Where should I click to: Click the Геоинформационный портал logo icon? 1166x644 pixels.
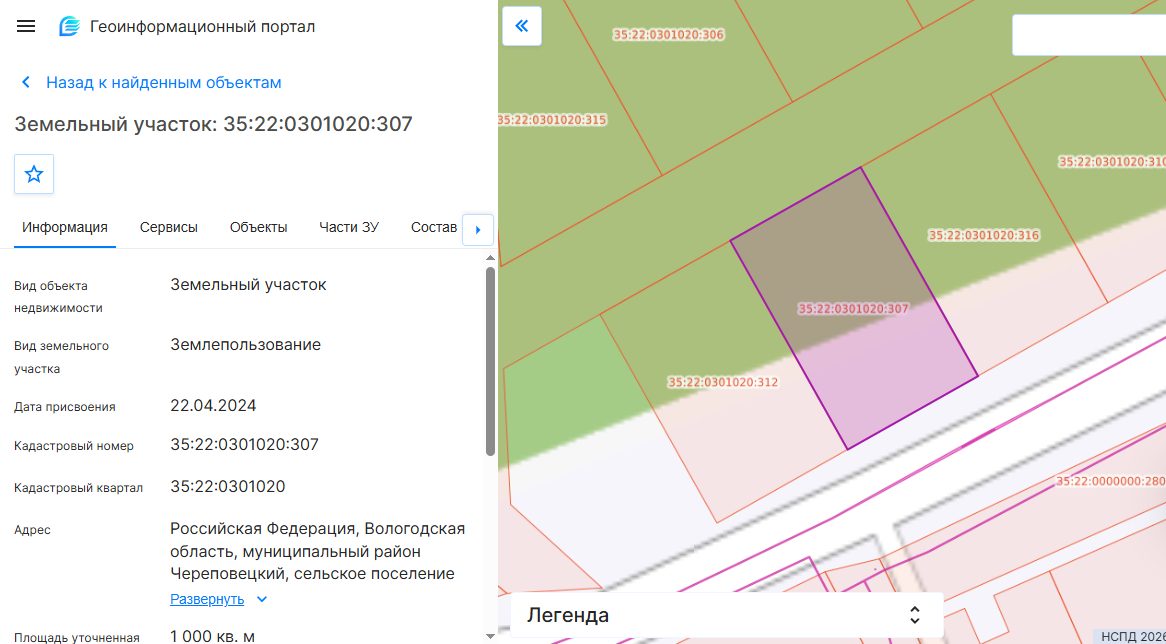tap(69, 27)
